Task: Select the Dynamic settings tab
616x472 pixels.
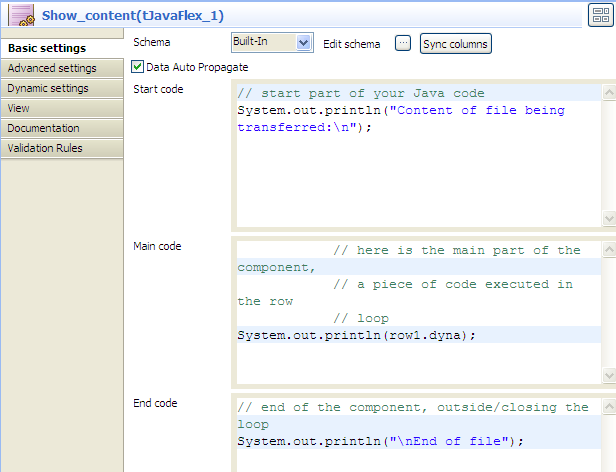Action: (x=48, y=89)
